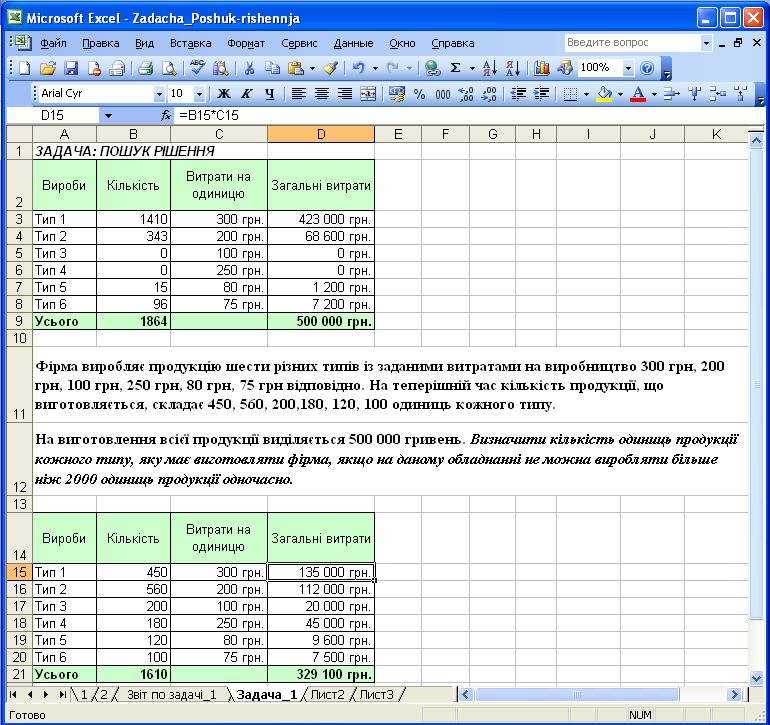Open the Drawing toolbar icon

[x=565, y=68]
